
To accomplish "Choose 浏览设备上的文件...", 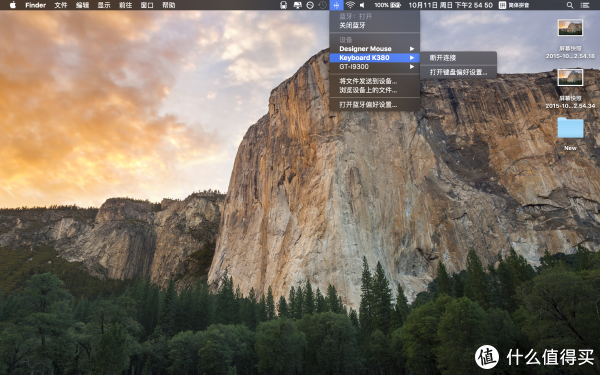I will (x=374, y=90).
